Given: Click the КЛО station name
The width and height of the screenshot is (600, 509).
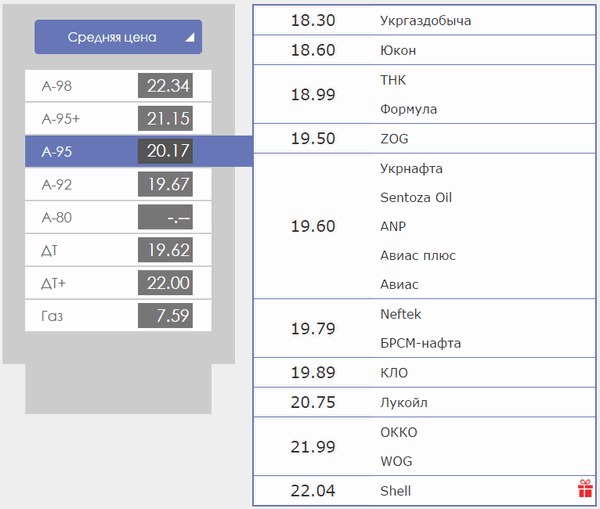Looking at the screenshot, I should point(394,373).
